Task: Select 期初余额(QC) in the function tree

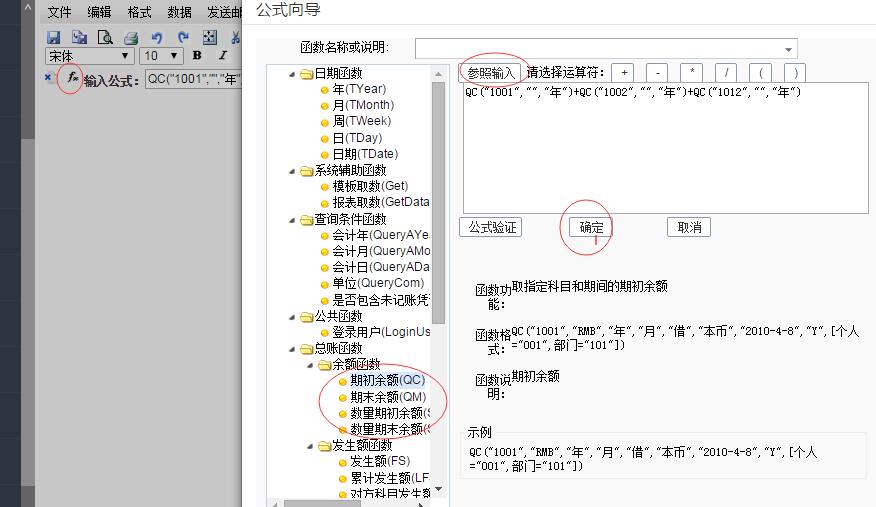Action: pyautogui.click(x=386, y=380)
